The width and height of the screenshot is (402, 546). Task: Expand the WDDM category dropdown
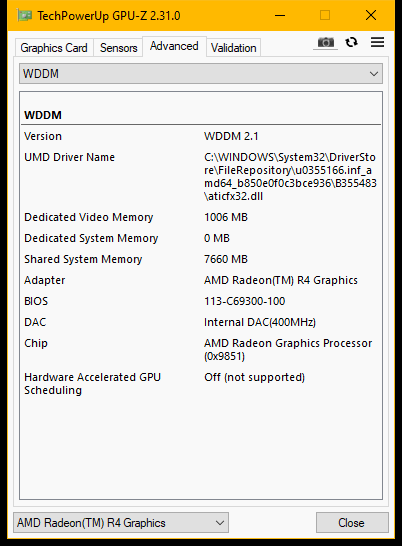click(201, 73)
